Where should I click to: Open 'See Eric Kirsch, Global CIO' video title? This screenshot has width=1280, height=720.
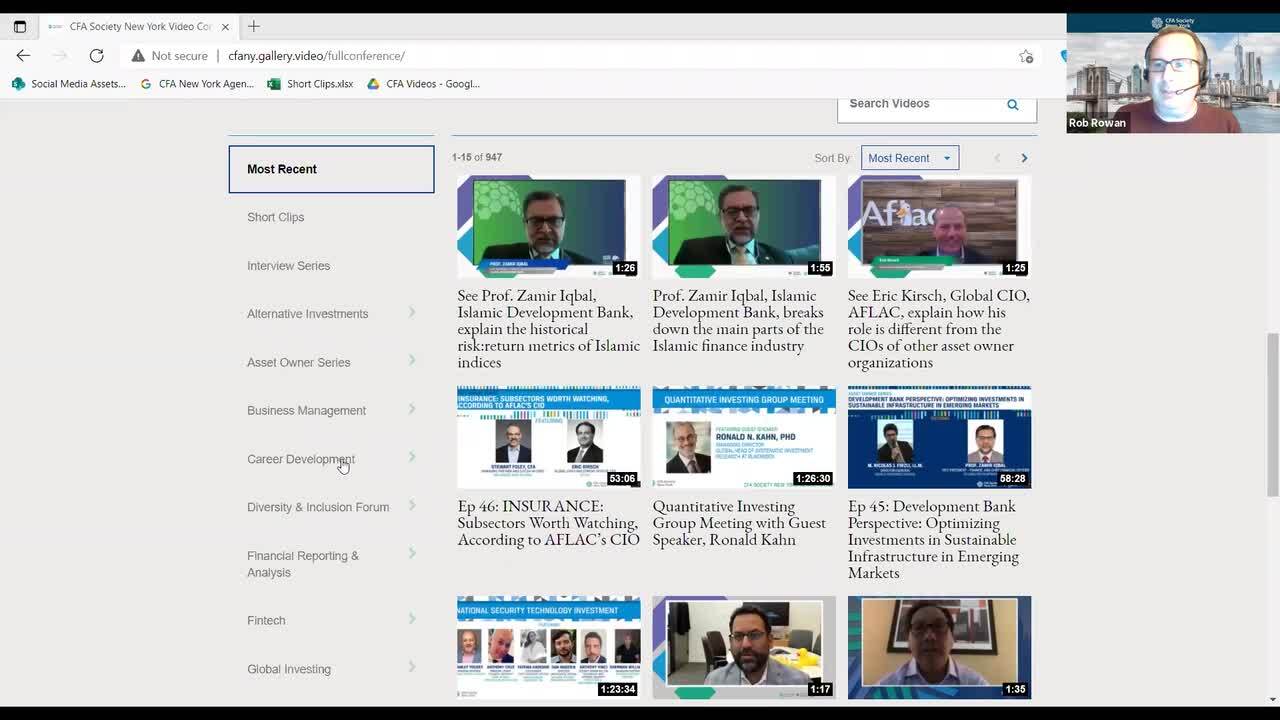pos(938,329)
